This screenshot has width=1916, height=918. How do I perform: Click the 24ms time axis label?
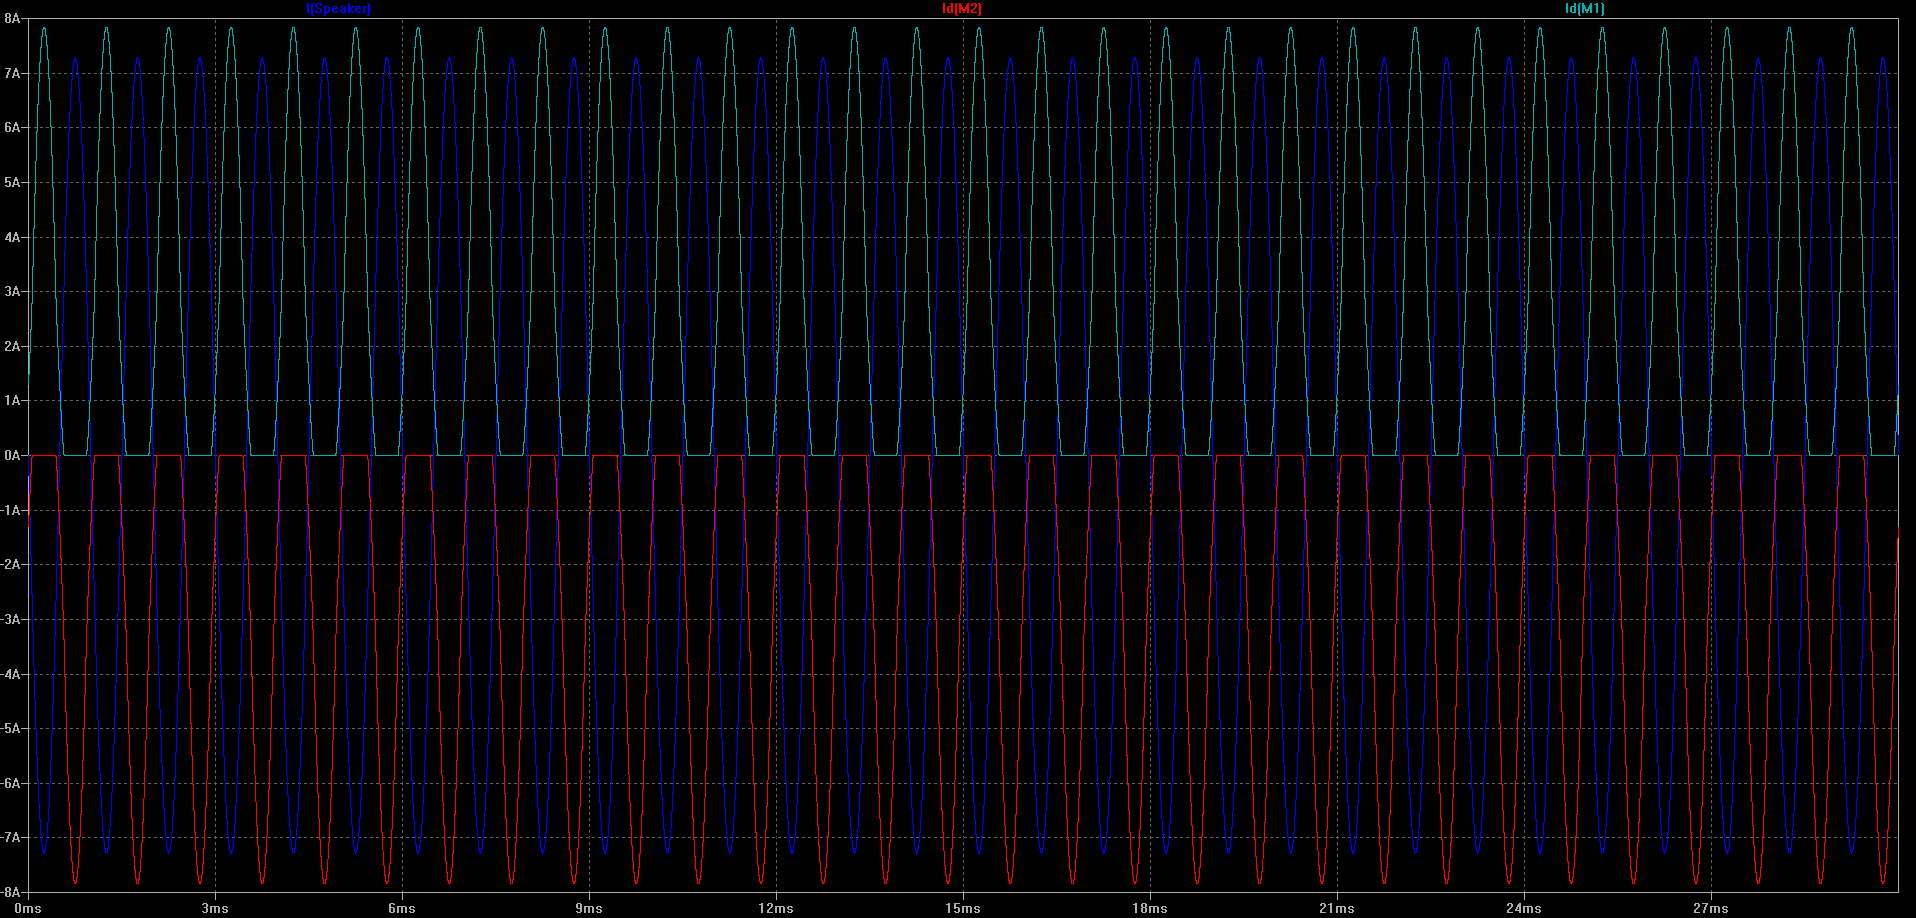pos(1524,909)
